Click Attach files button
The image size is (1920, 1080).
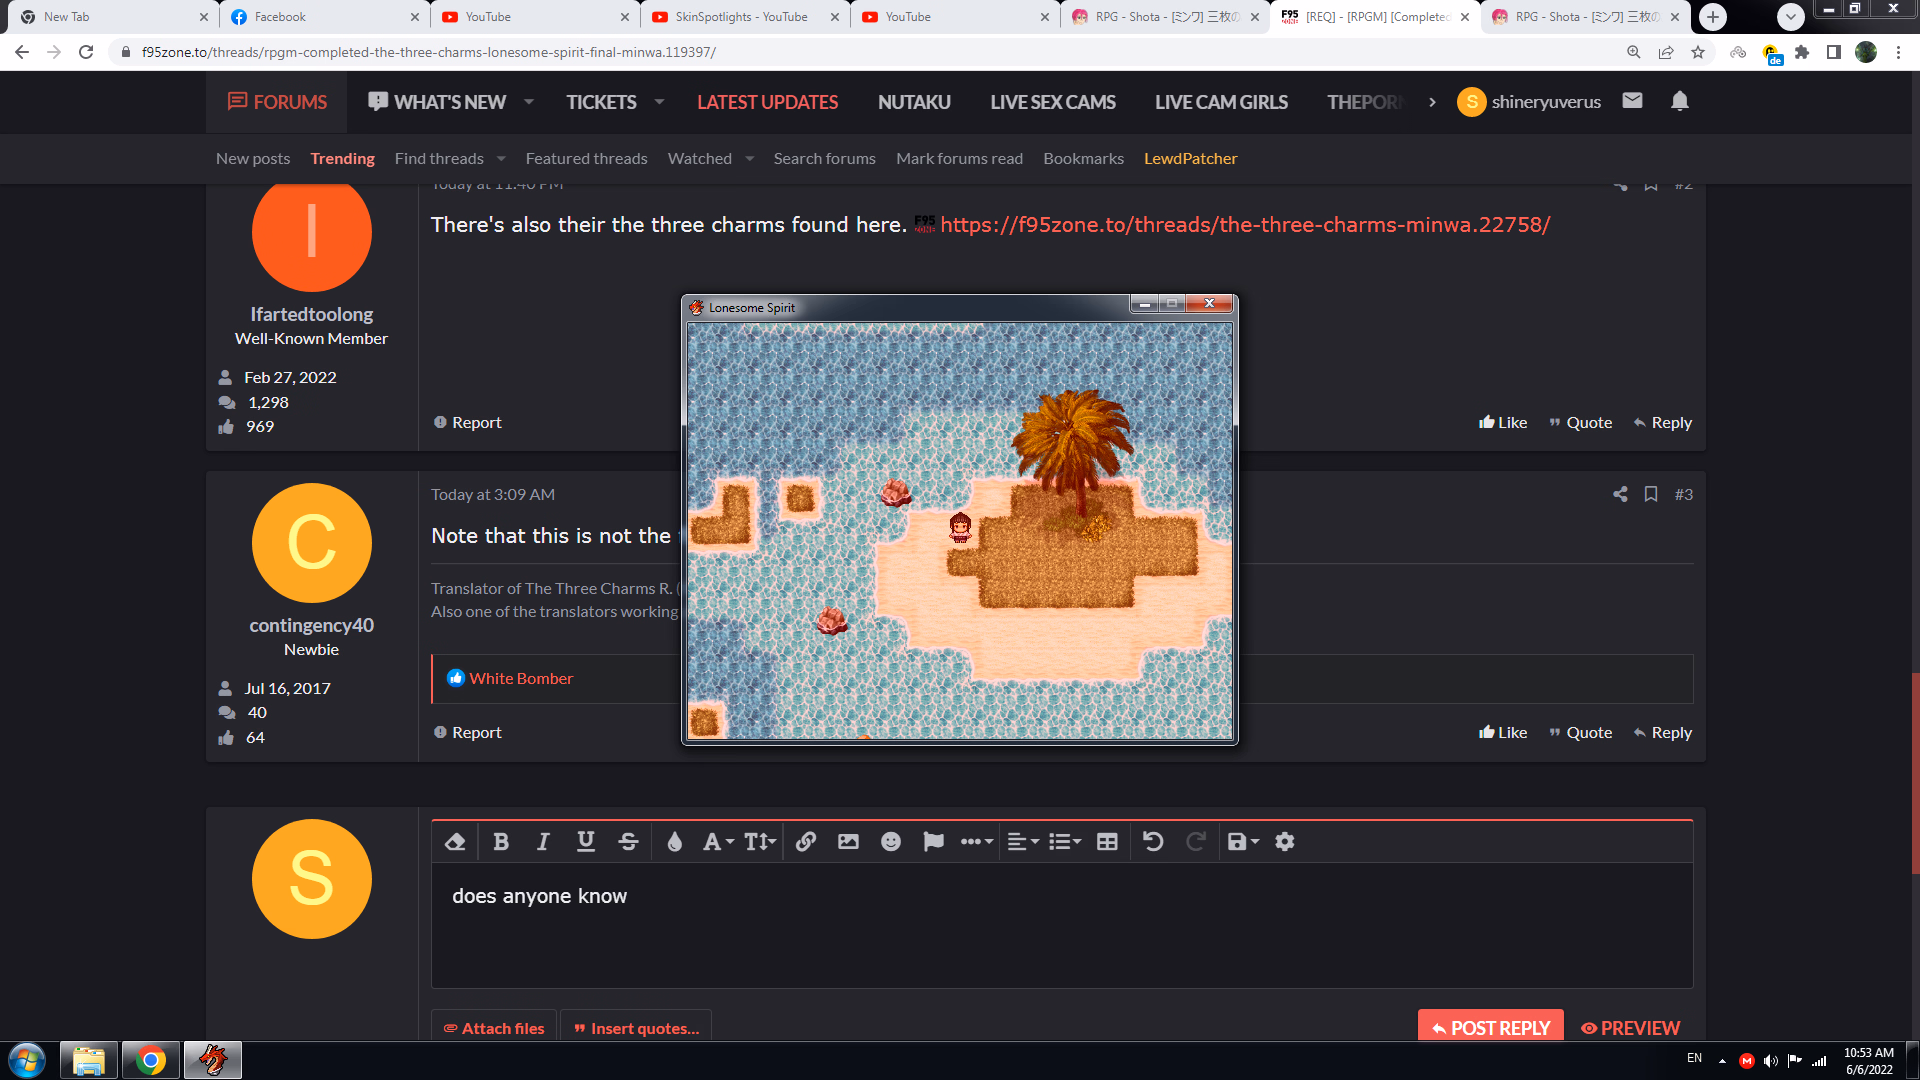[x=494, y=1028]
